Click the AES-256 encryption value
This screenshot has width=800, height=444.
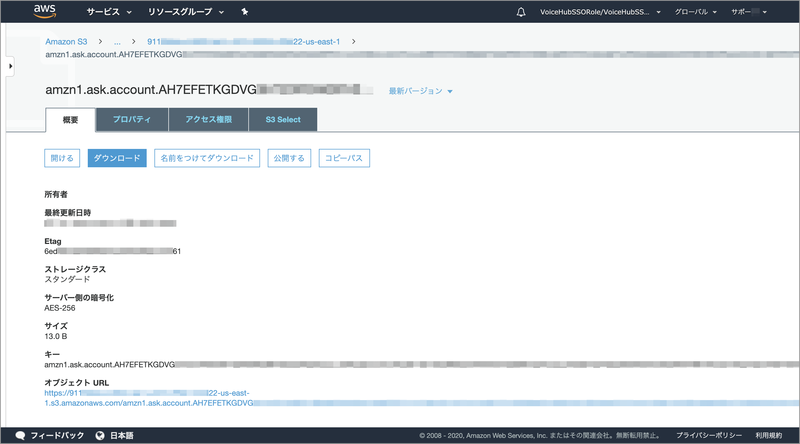pos(60,308)
